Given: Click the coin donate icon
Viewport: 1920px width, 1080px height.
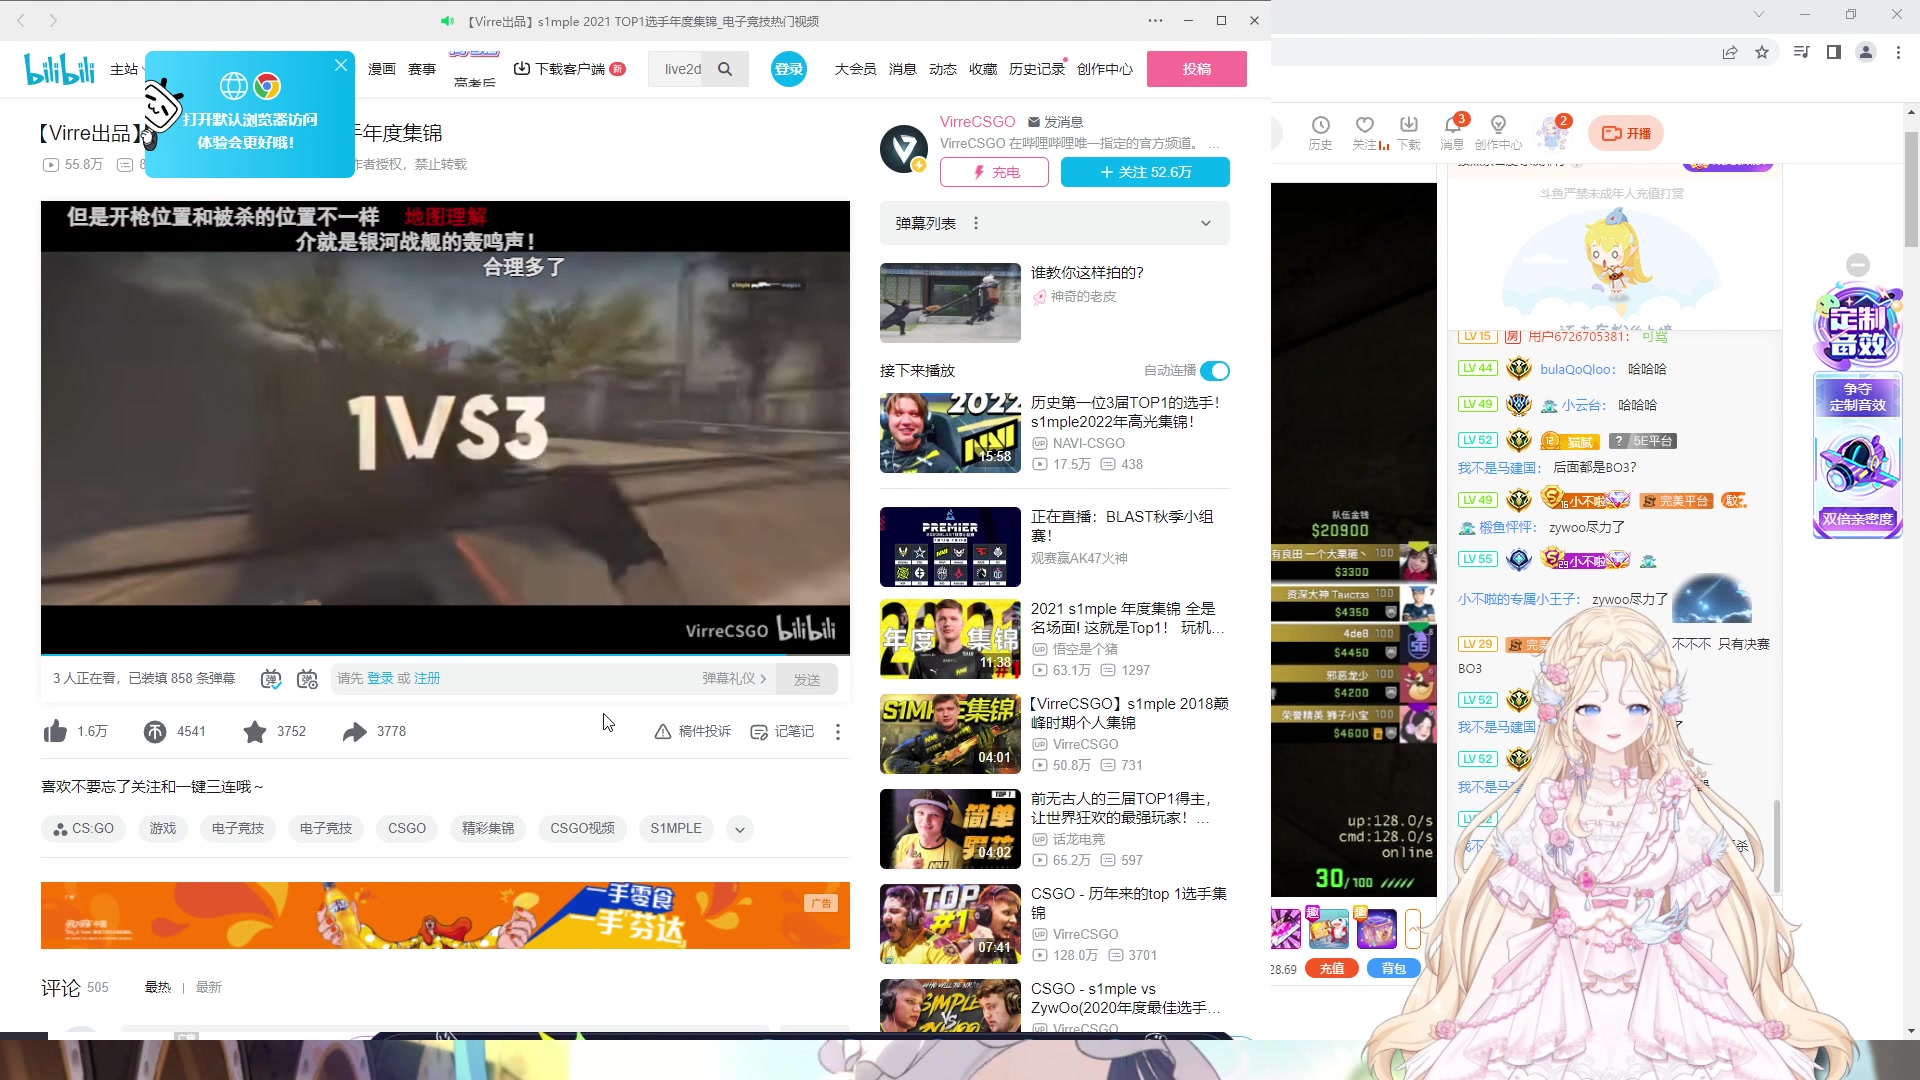Looking at the screenshot, I should 155,731.
